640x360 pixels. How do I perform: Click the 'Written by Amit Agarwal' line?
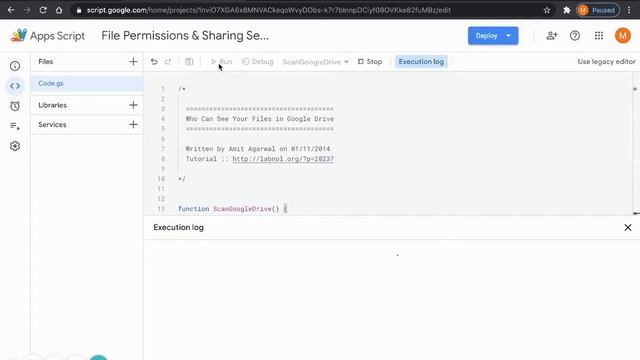pos(258,149)
